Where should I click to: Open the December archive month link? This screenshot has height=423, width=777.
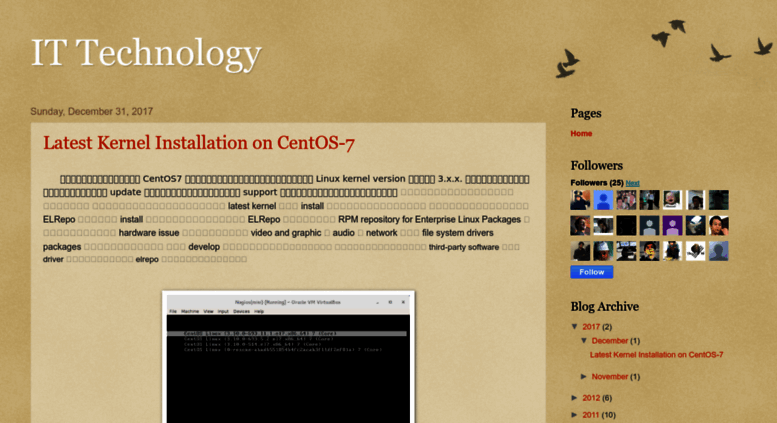(610, 341)
